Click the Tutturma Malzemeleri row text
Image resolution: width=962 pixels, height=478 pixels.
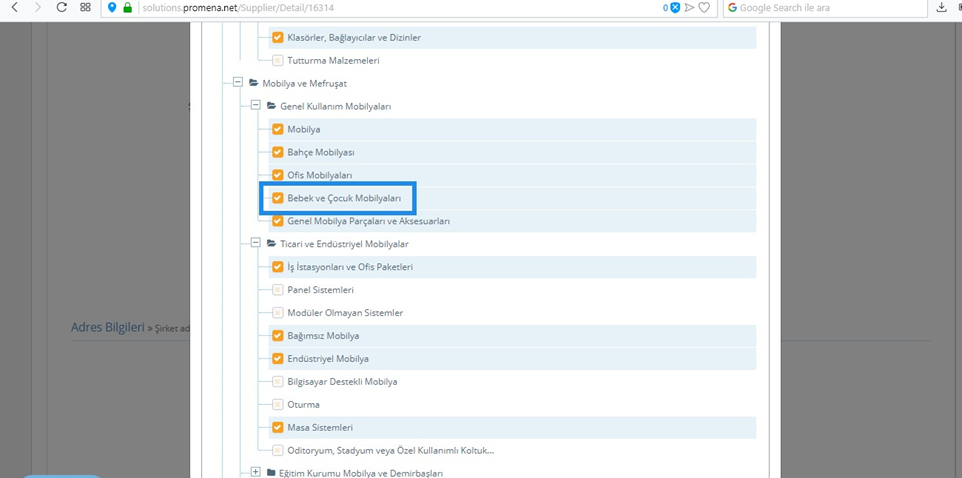334,61
